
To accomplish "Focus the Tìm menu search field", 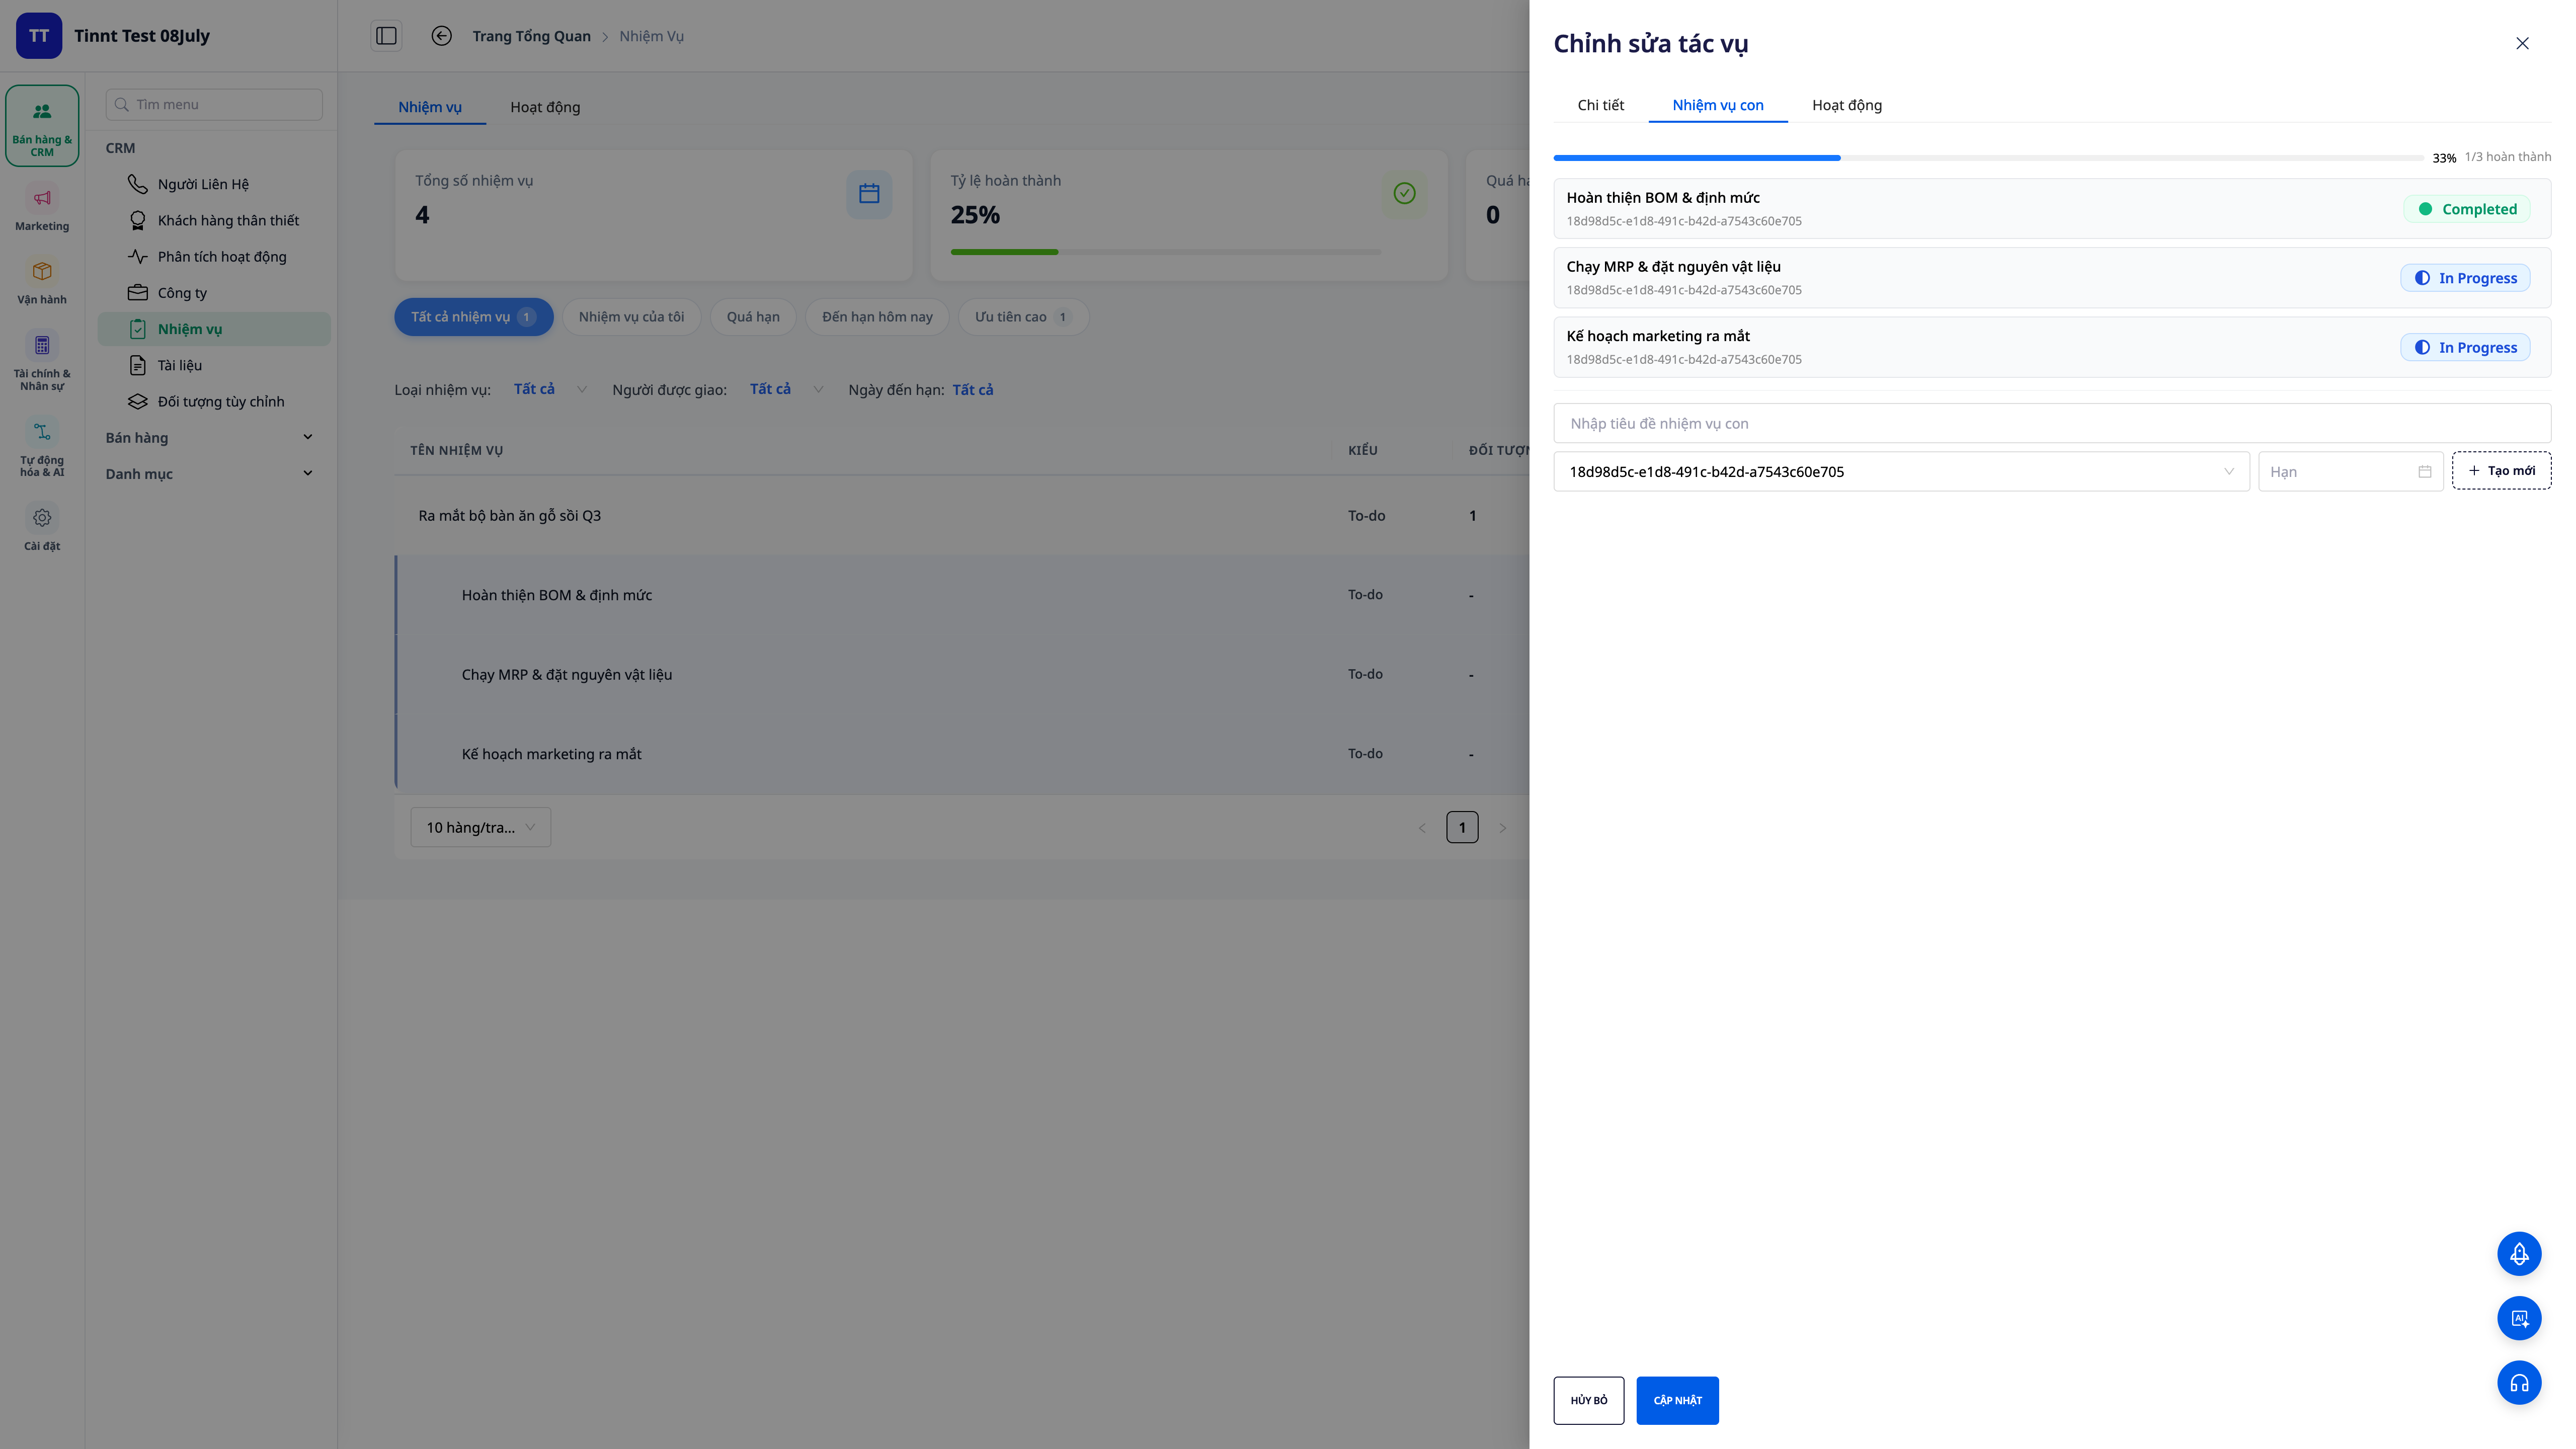I will tap(214, 104).
